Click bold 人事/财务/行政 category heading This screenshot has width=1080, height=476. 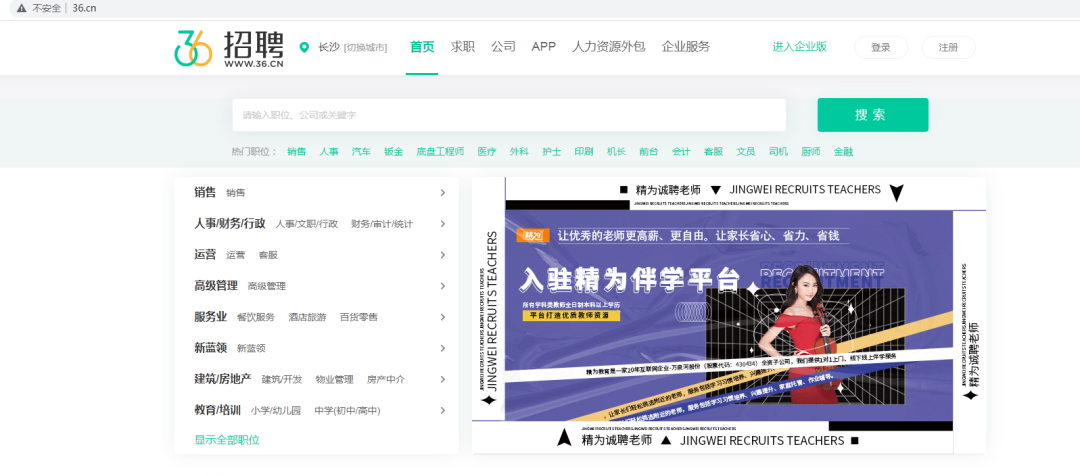coord(230,223)
